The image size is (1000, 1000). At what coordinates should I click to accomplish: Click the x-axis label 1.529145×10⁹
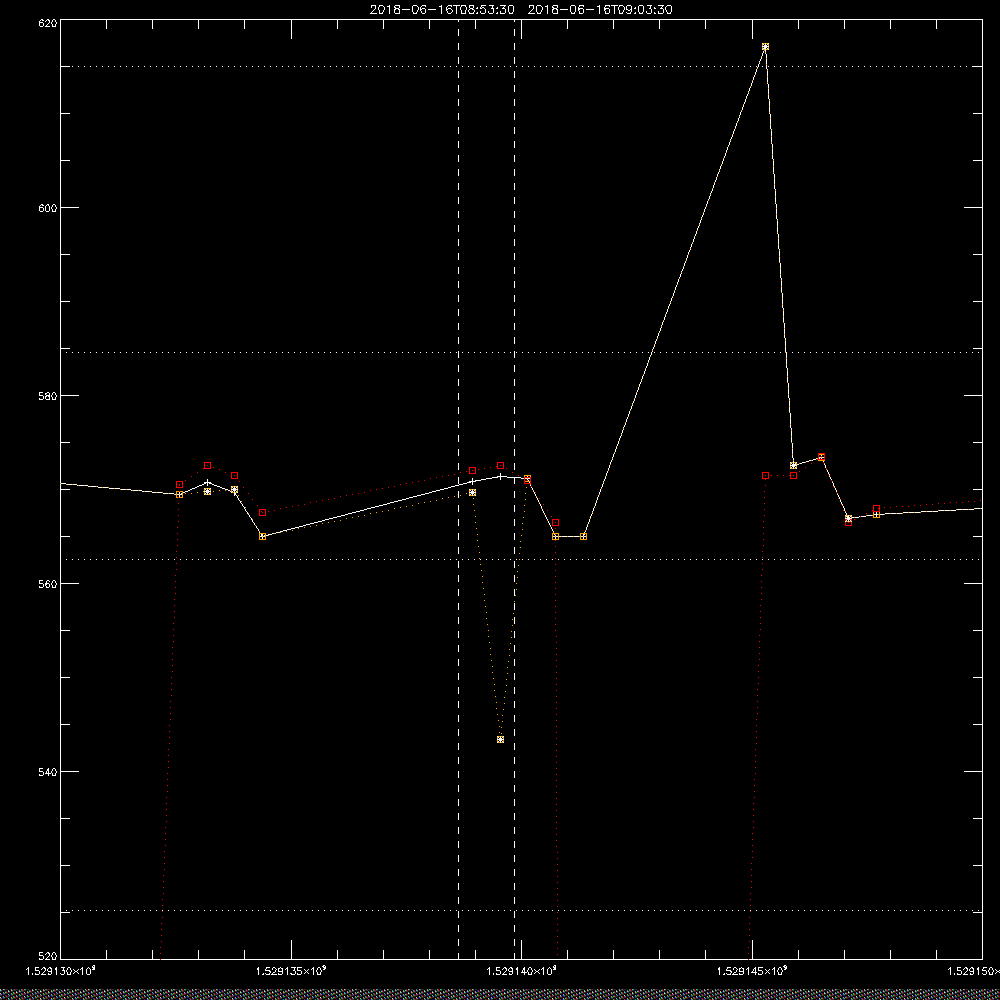(753, 971)
